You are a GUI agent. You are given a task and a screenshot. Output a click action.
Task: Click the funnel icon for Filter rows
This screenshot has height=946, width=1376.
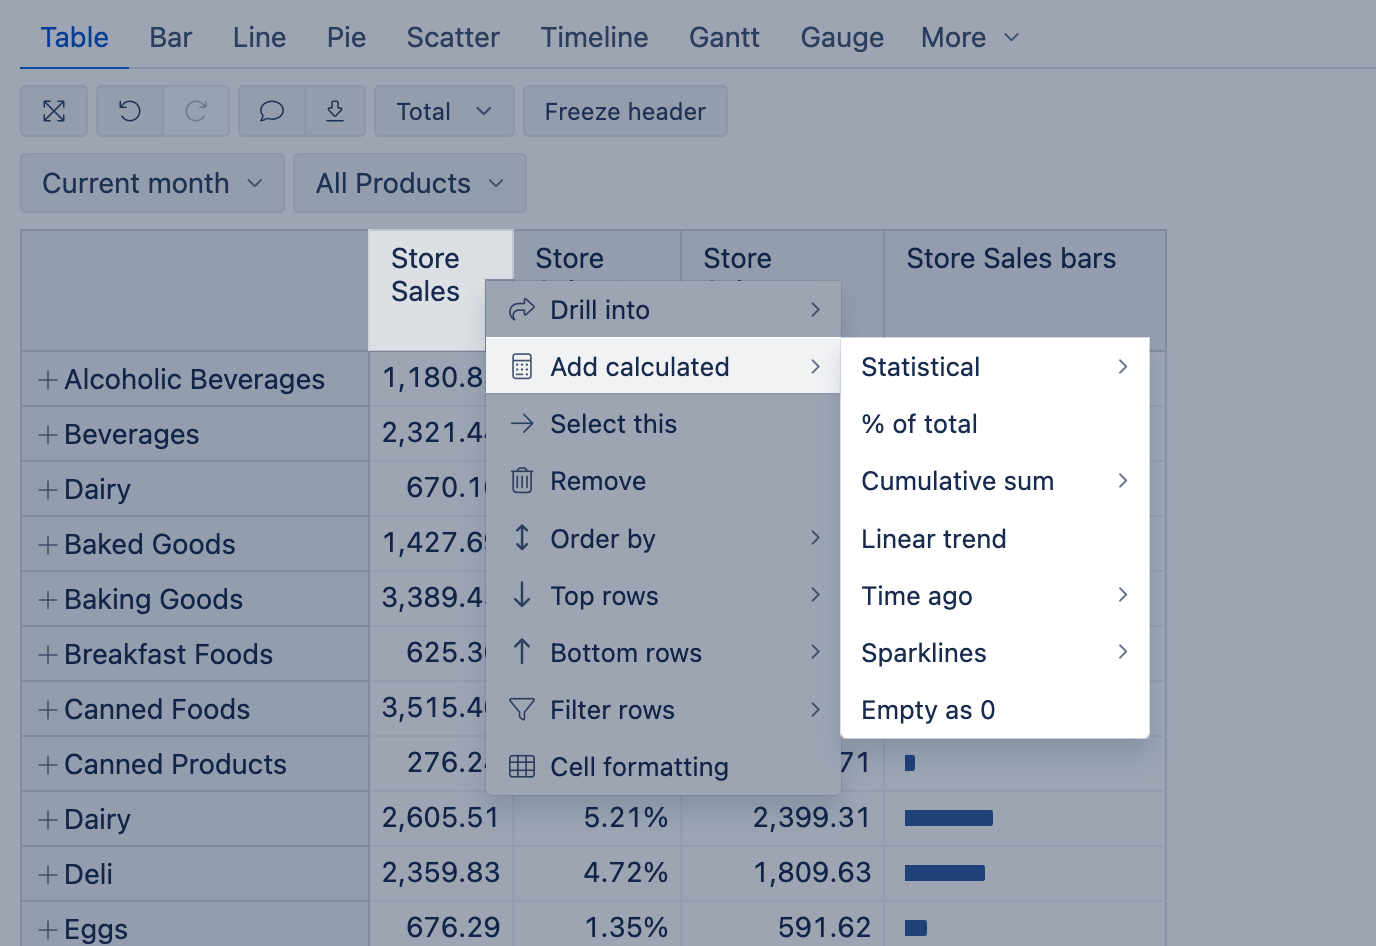tap(522, 710)
